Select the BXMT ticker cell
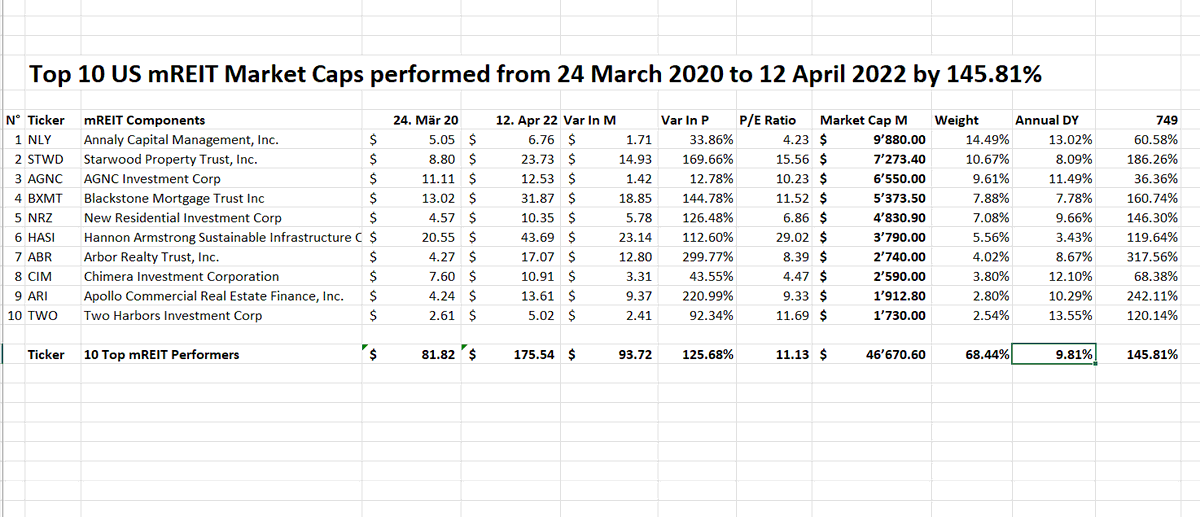The height and width of the screenshot is (517, 1200). [x=46, y=198]
